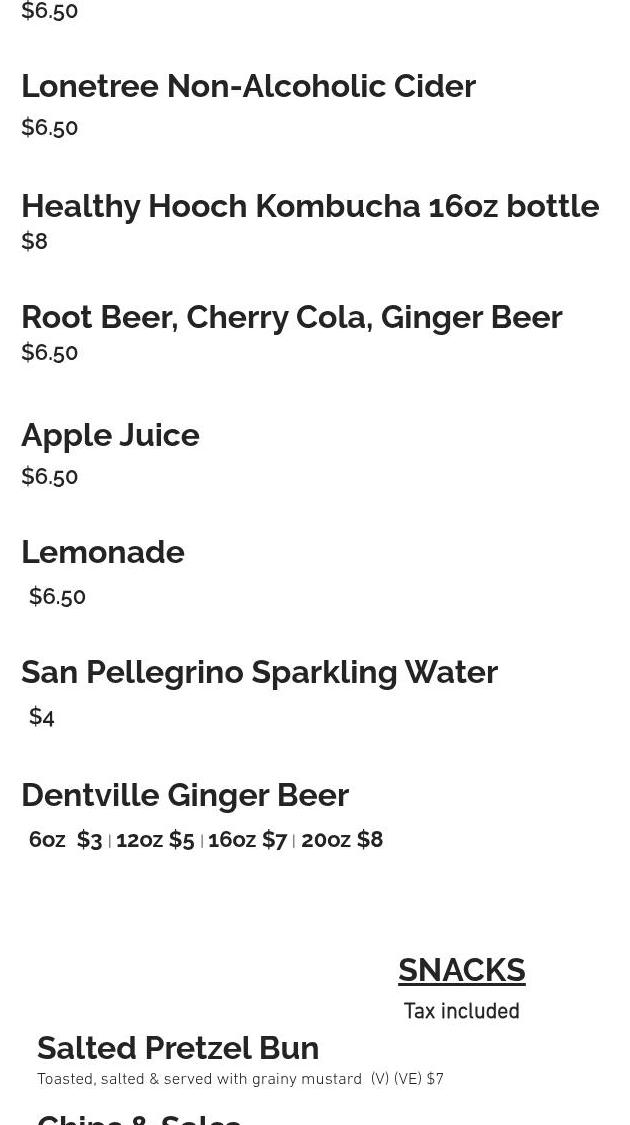Click the Tax included note
This screenshot has width=630, height=1125.
pos(461,1011)
